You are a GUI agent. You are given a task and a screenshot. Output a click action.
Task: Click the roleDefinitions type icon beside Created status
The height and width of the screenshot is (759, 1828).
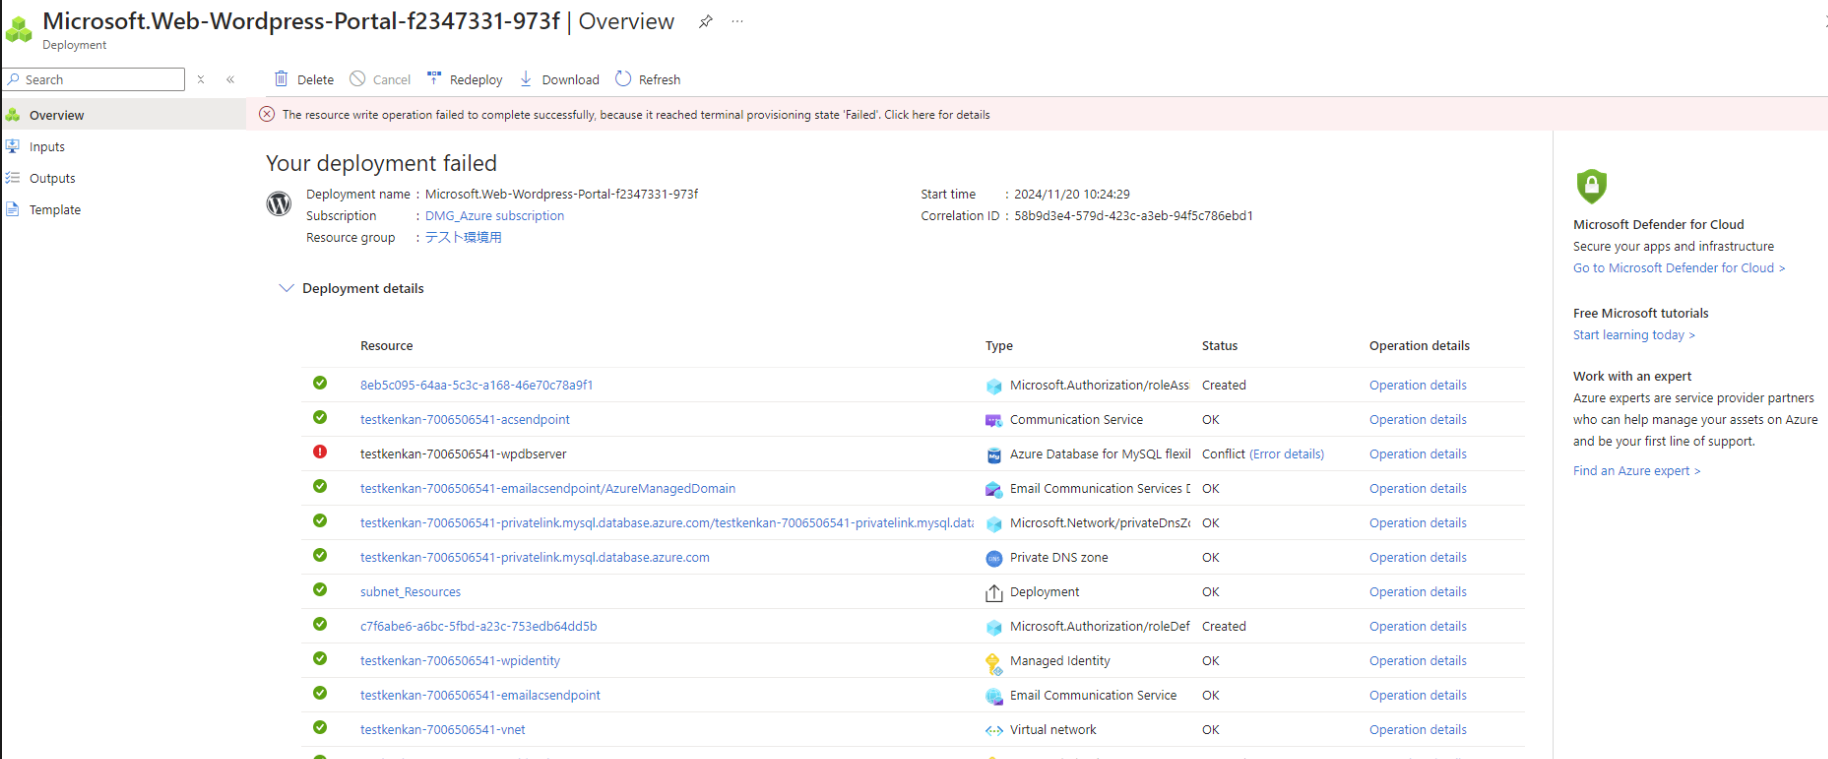click(994, 627)
